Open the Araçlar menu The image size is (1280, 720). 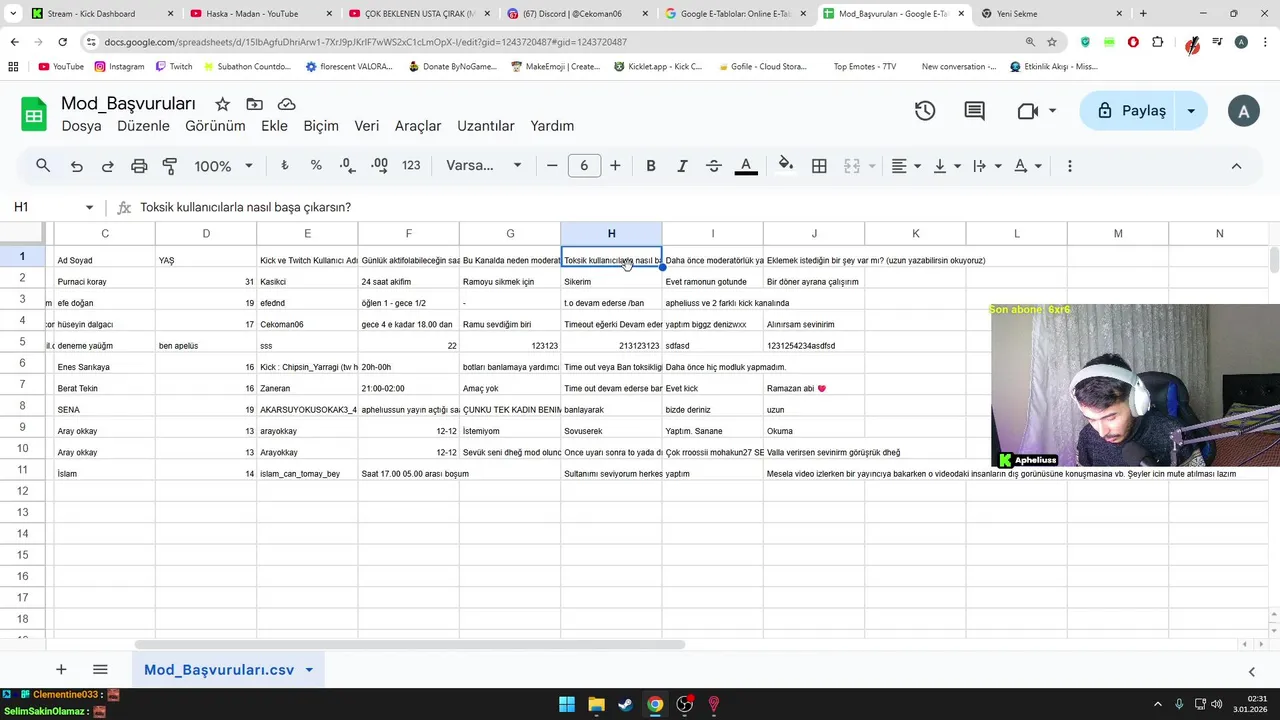[418, 126]
